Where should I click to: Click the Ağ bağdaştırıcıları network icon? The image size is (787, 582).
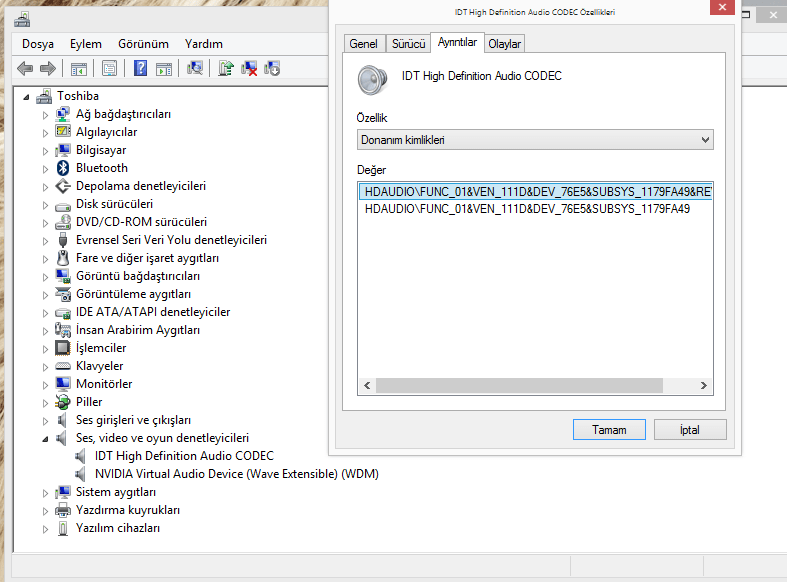click(x=63, y=114)
